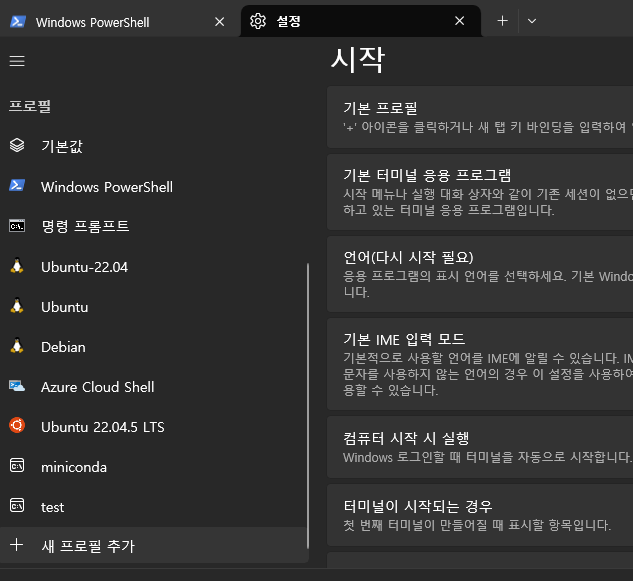Click the orange Ubuntu 22.04.5 LTS logo
This screenshot has height=581, width=633.
[17, 425]
